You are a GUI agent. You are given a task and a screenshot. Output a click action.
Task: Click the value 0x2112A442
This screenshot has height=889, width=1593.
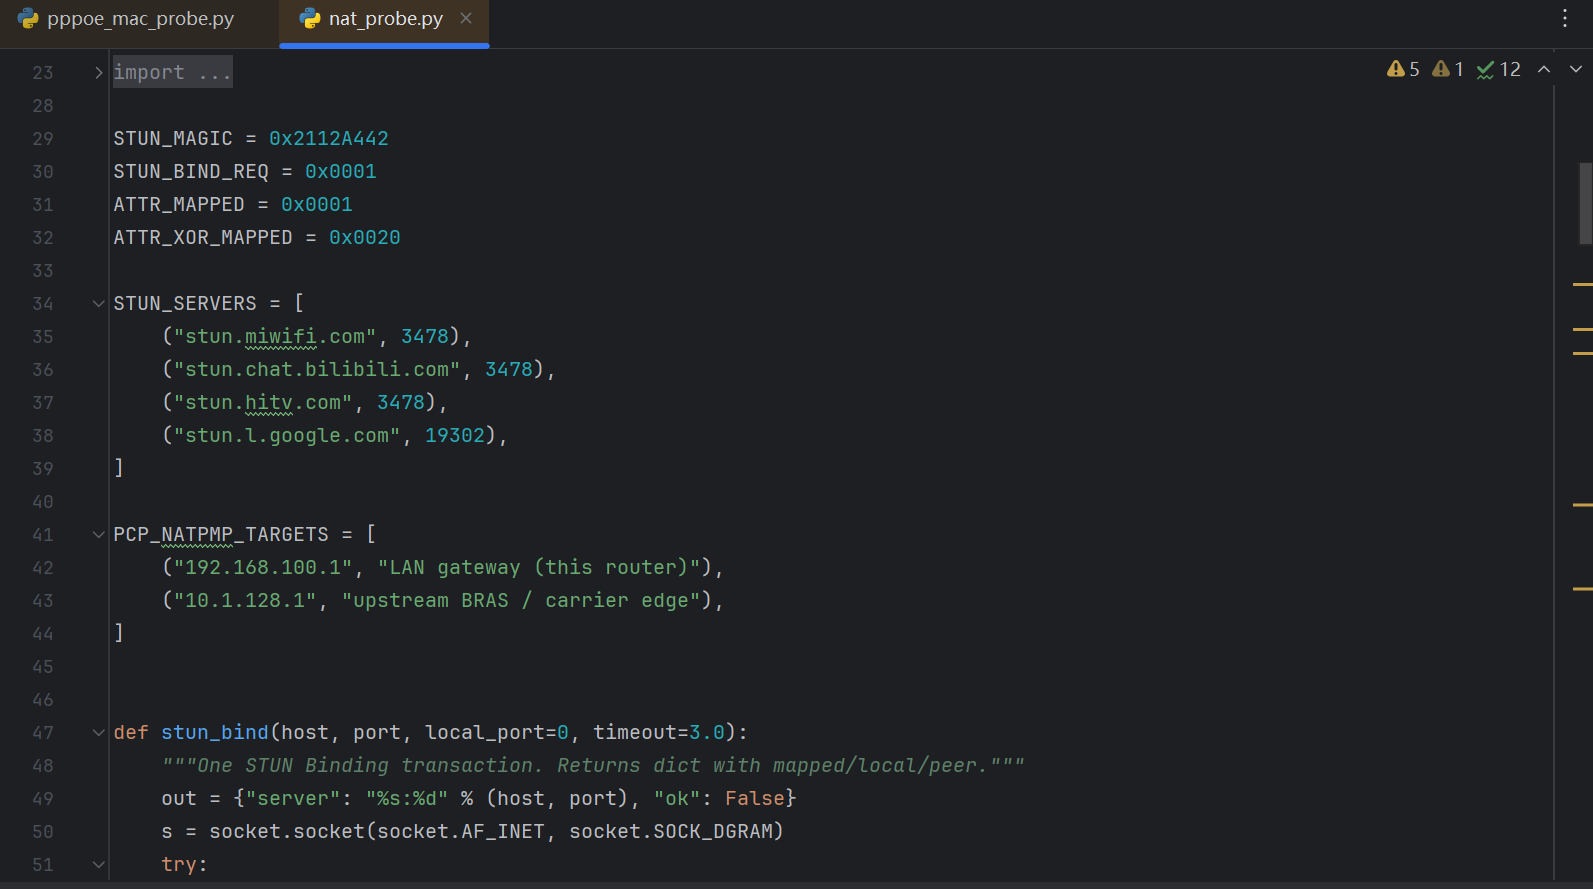tap(329, 138)
